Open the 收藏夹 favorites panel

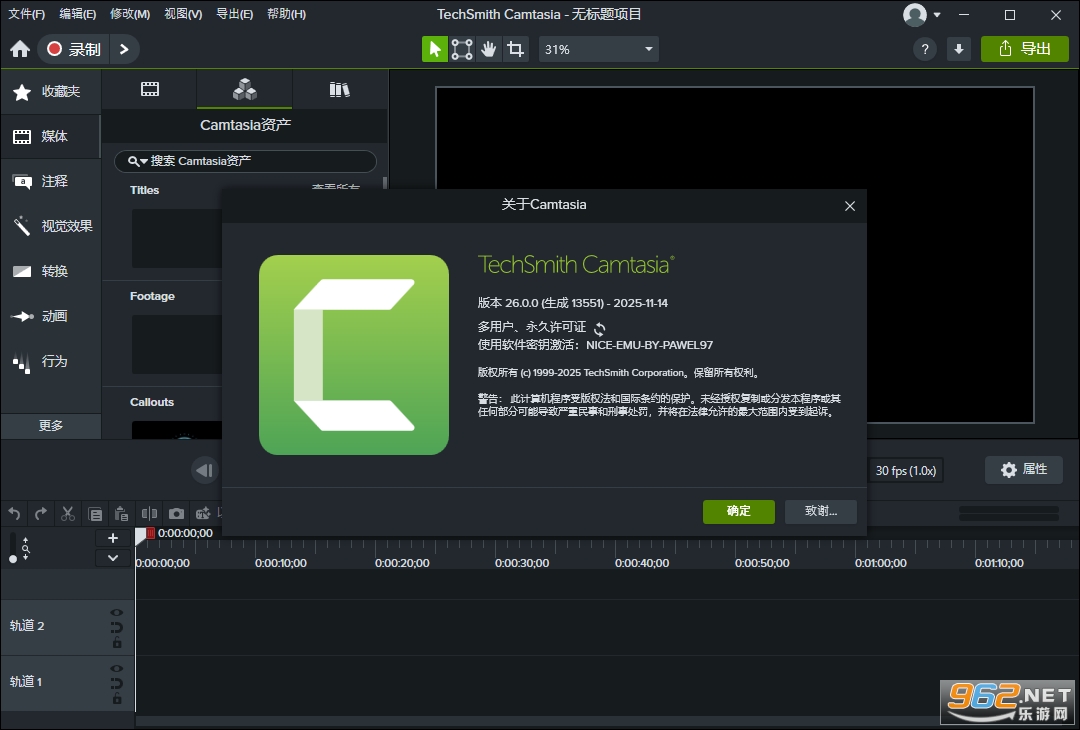tap(51, 92)
